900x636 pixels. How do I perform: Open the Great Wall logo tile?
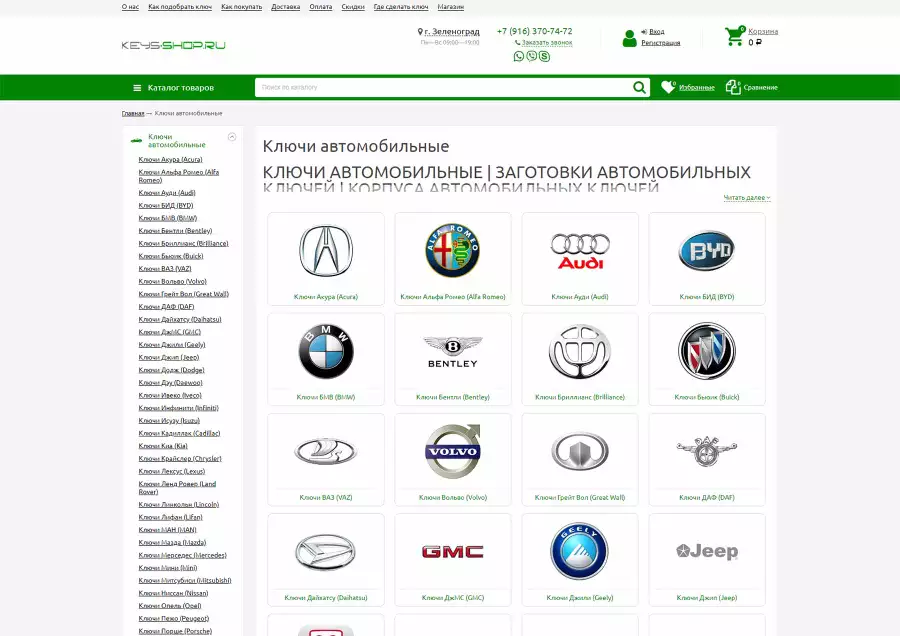(x=580, y=460)
